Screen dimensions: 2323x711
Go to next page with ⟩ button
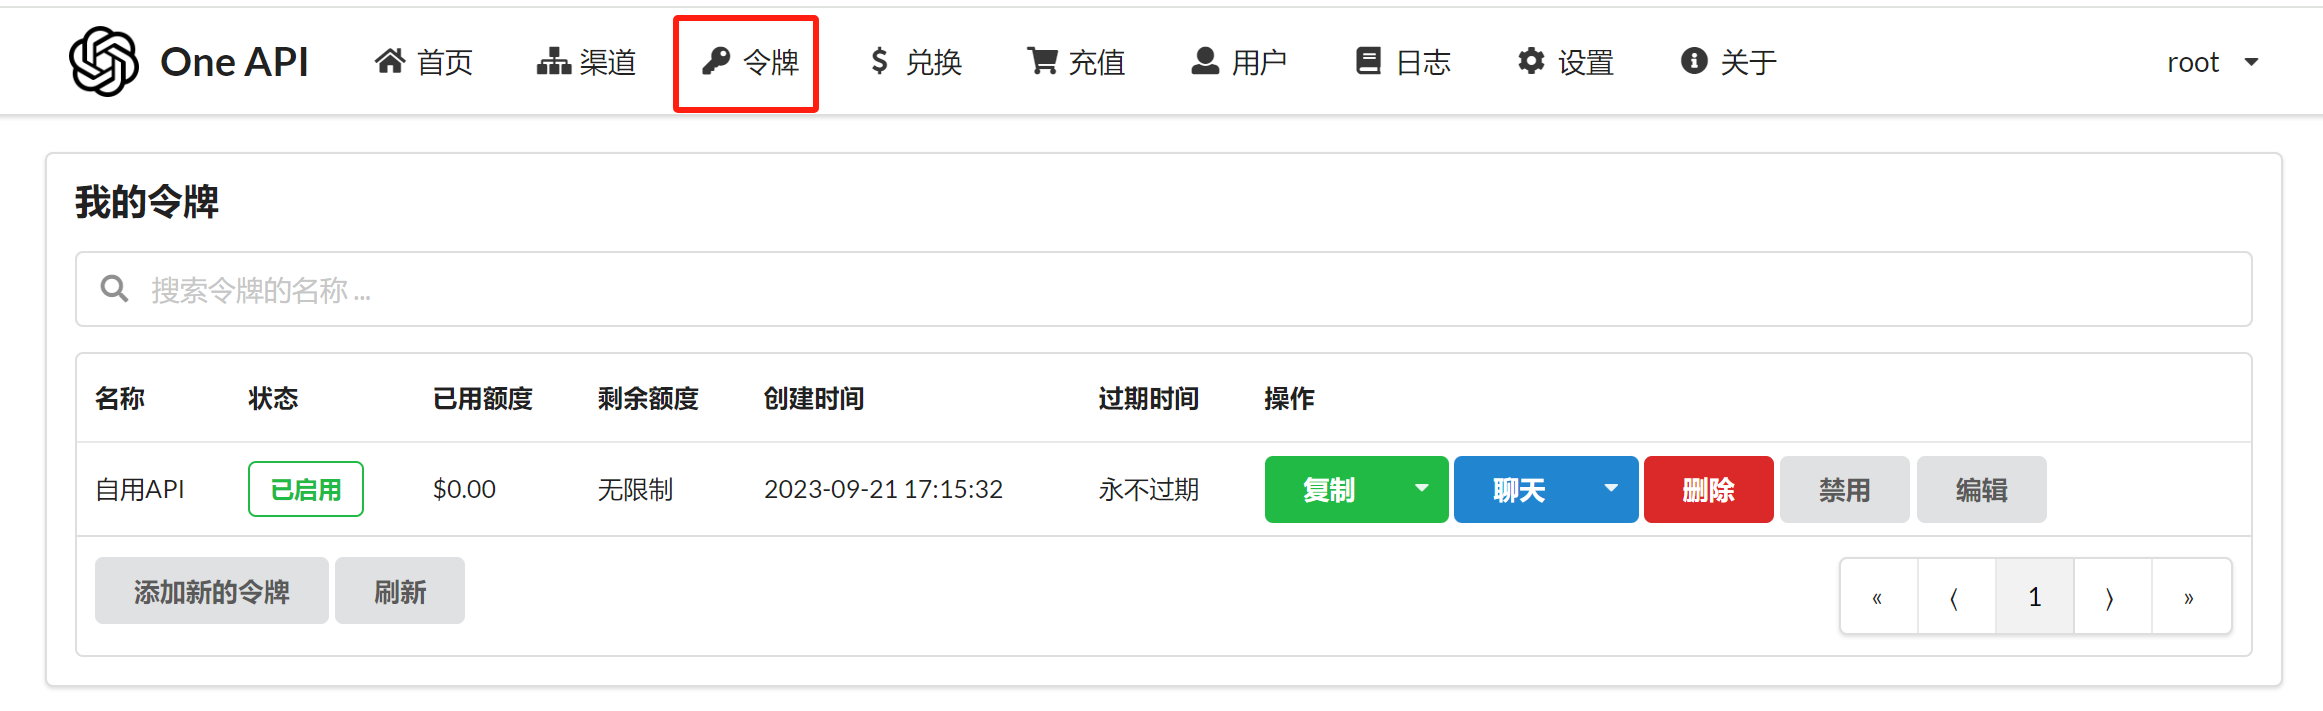click(2113, 597)
